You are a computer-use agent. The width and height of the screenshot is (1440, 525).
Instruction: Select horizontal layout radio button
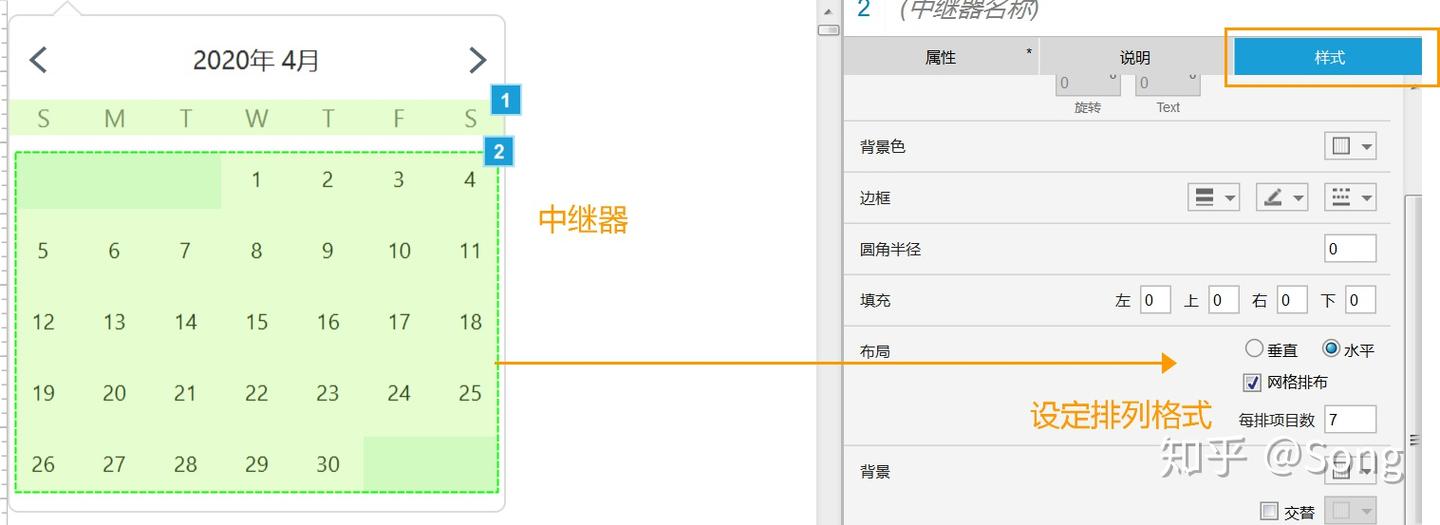tap(1331, 349)
